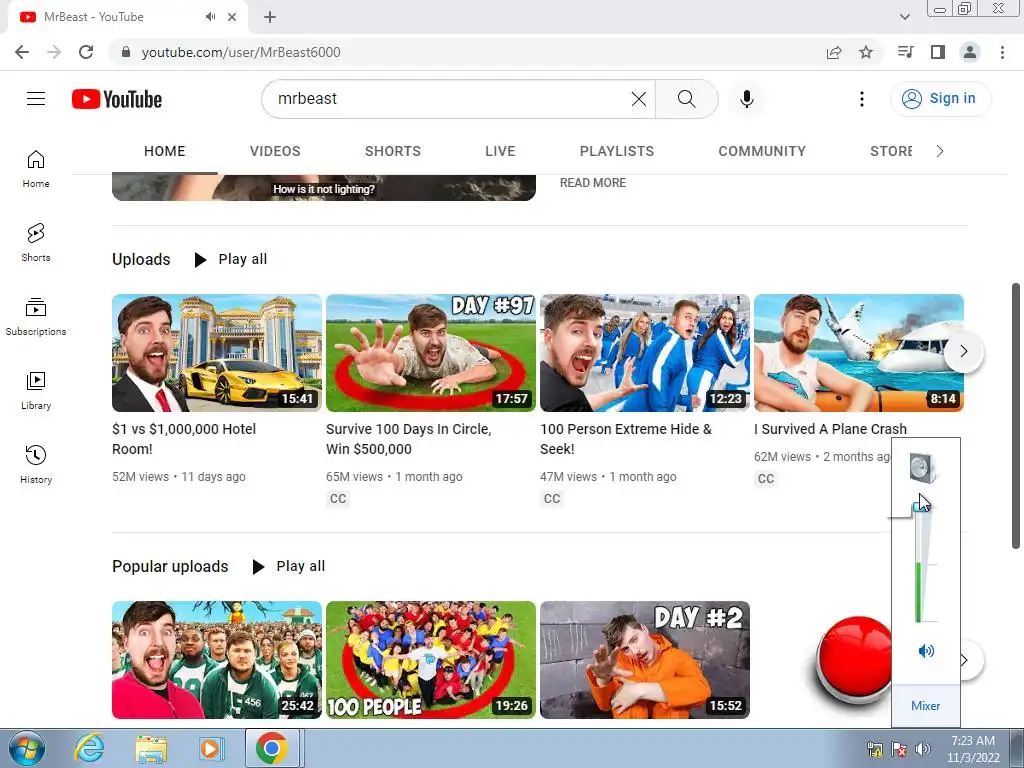Image resolution: width=1024 pixels, height=768 pixels.
Task: Switch to the COMMUNITY channel tab
Action: point(762,152)
